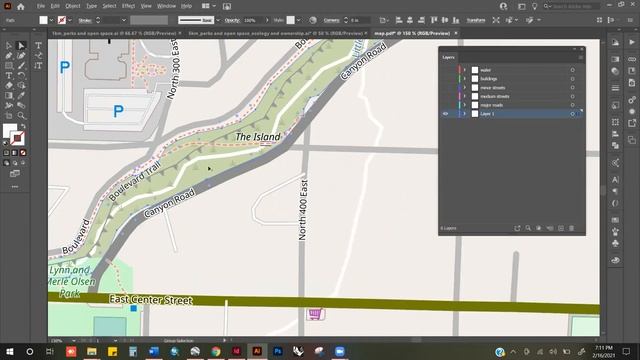Expand the medium streets layer

click(x=464, y=96)
